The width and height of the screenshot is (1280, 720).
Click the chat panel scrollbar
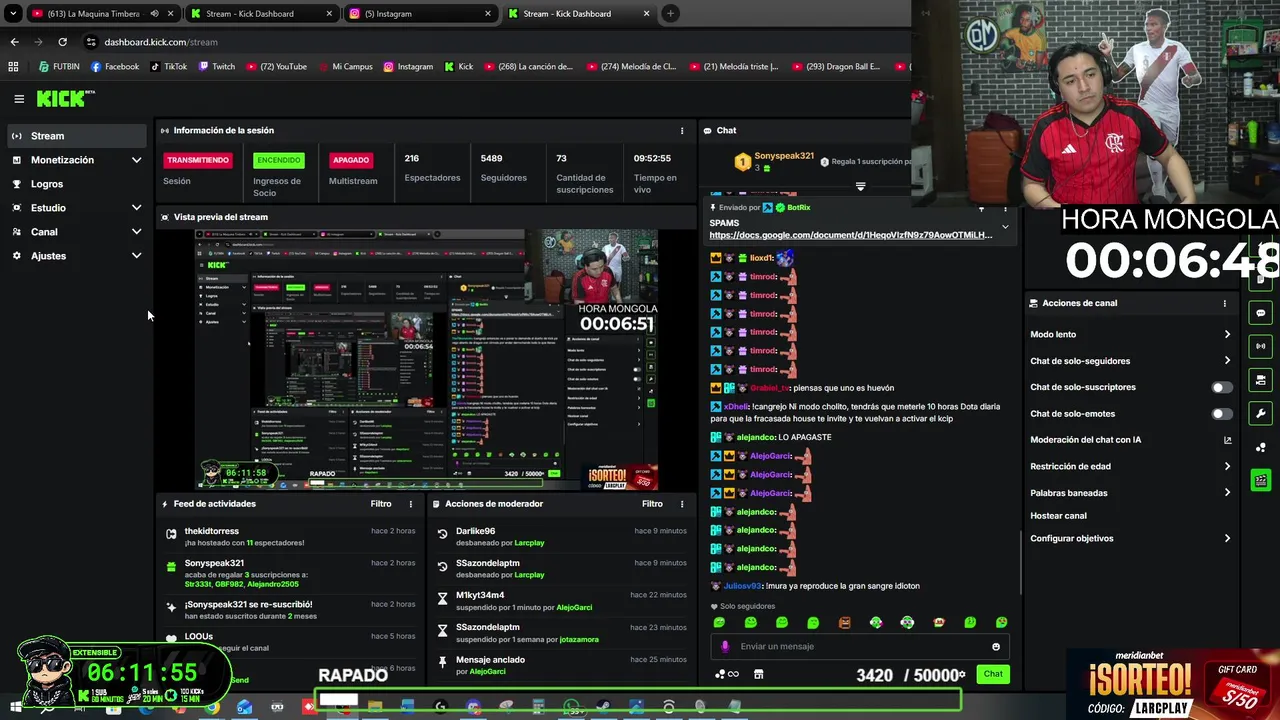[x=1020, y=560]
